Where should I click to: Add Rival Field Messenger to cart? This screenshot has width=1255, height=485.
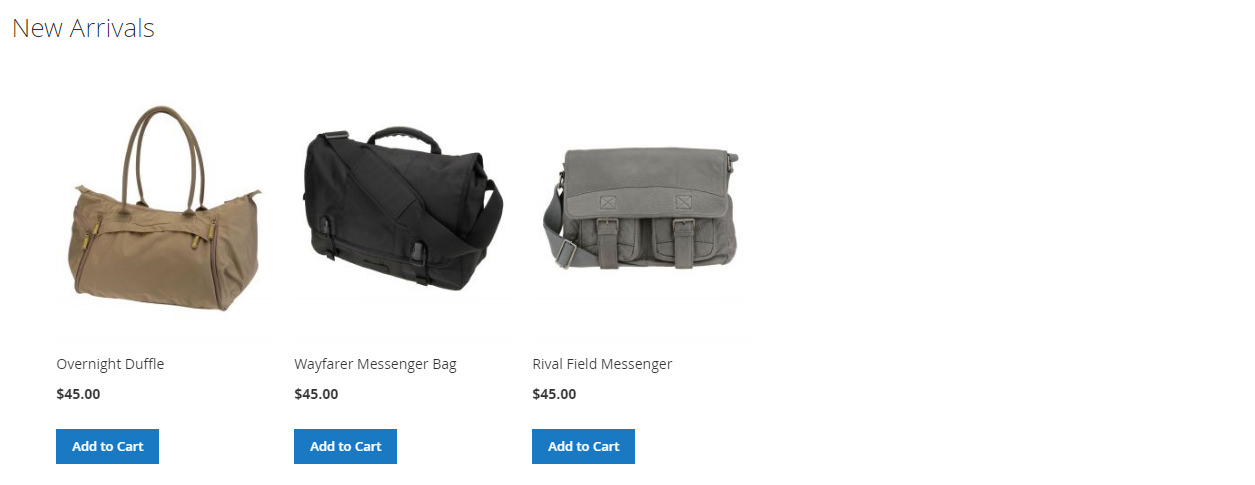click(x=583, y=446)
